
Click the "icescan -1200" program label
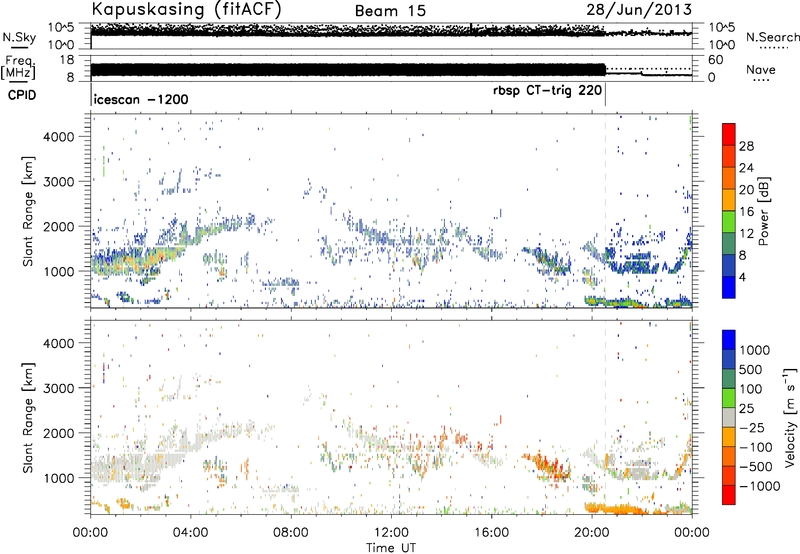[x=141, y=99]
